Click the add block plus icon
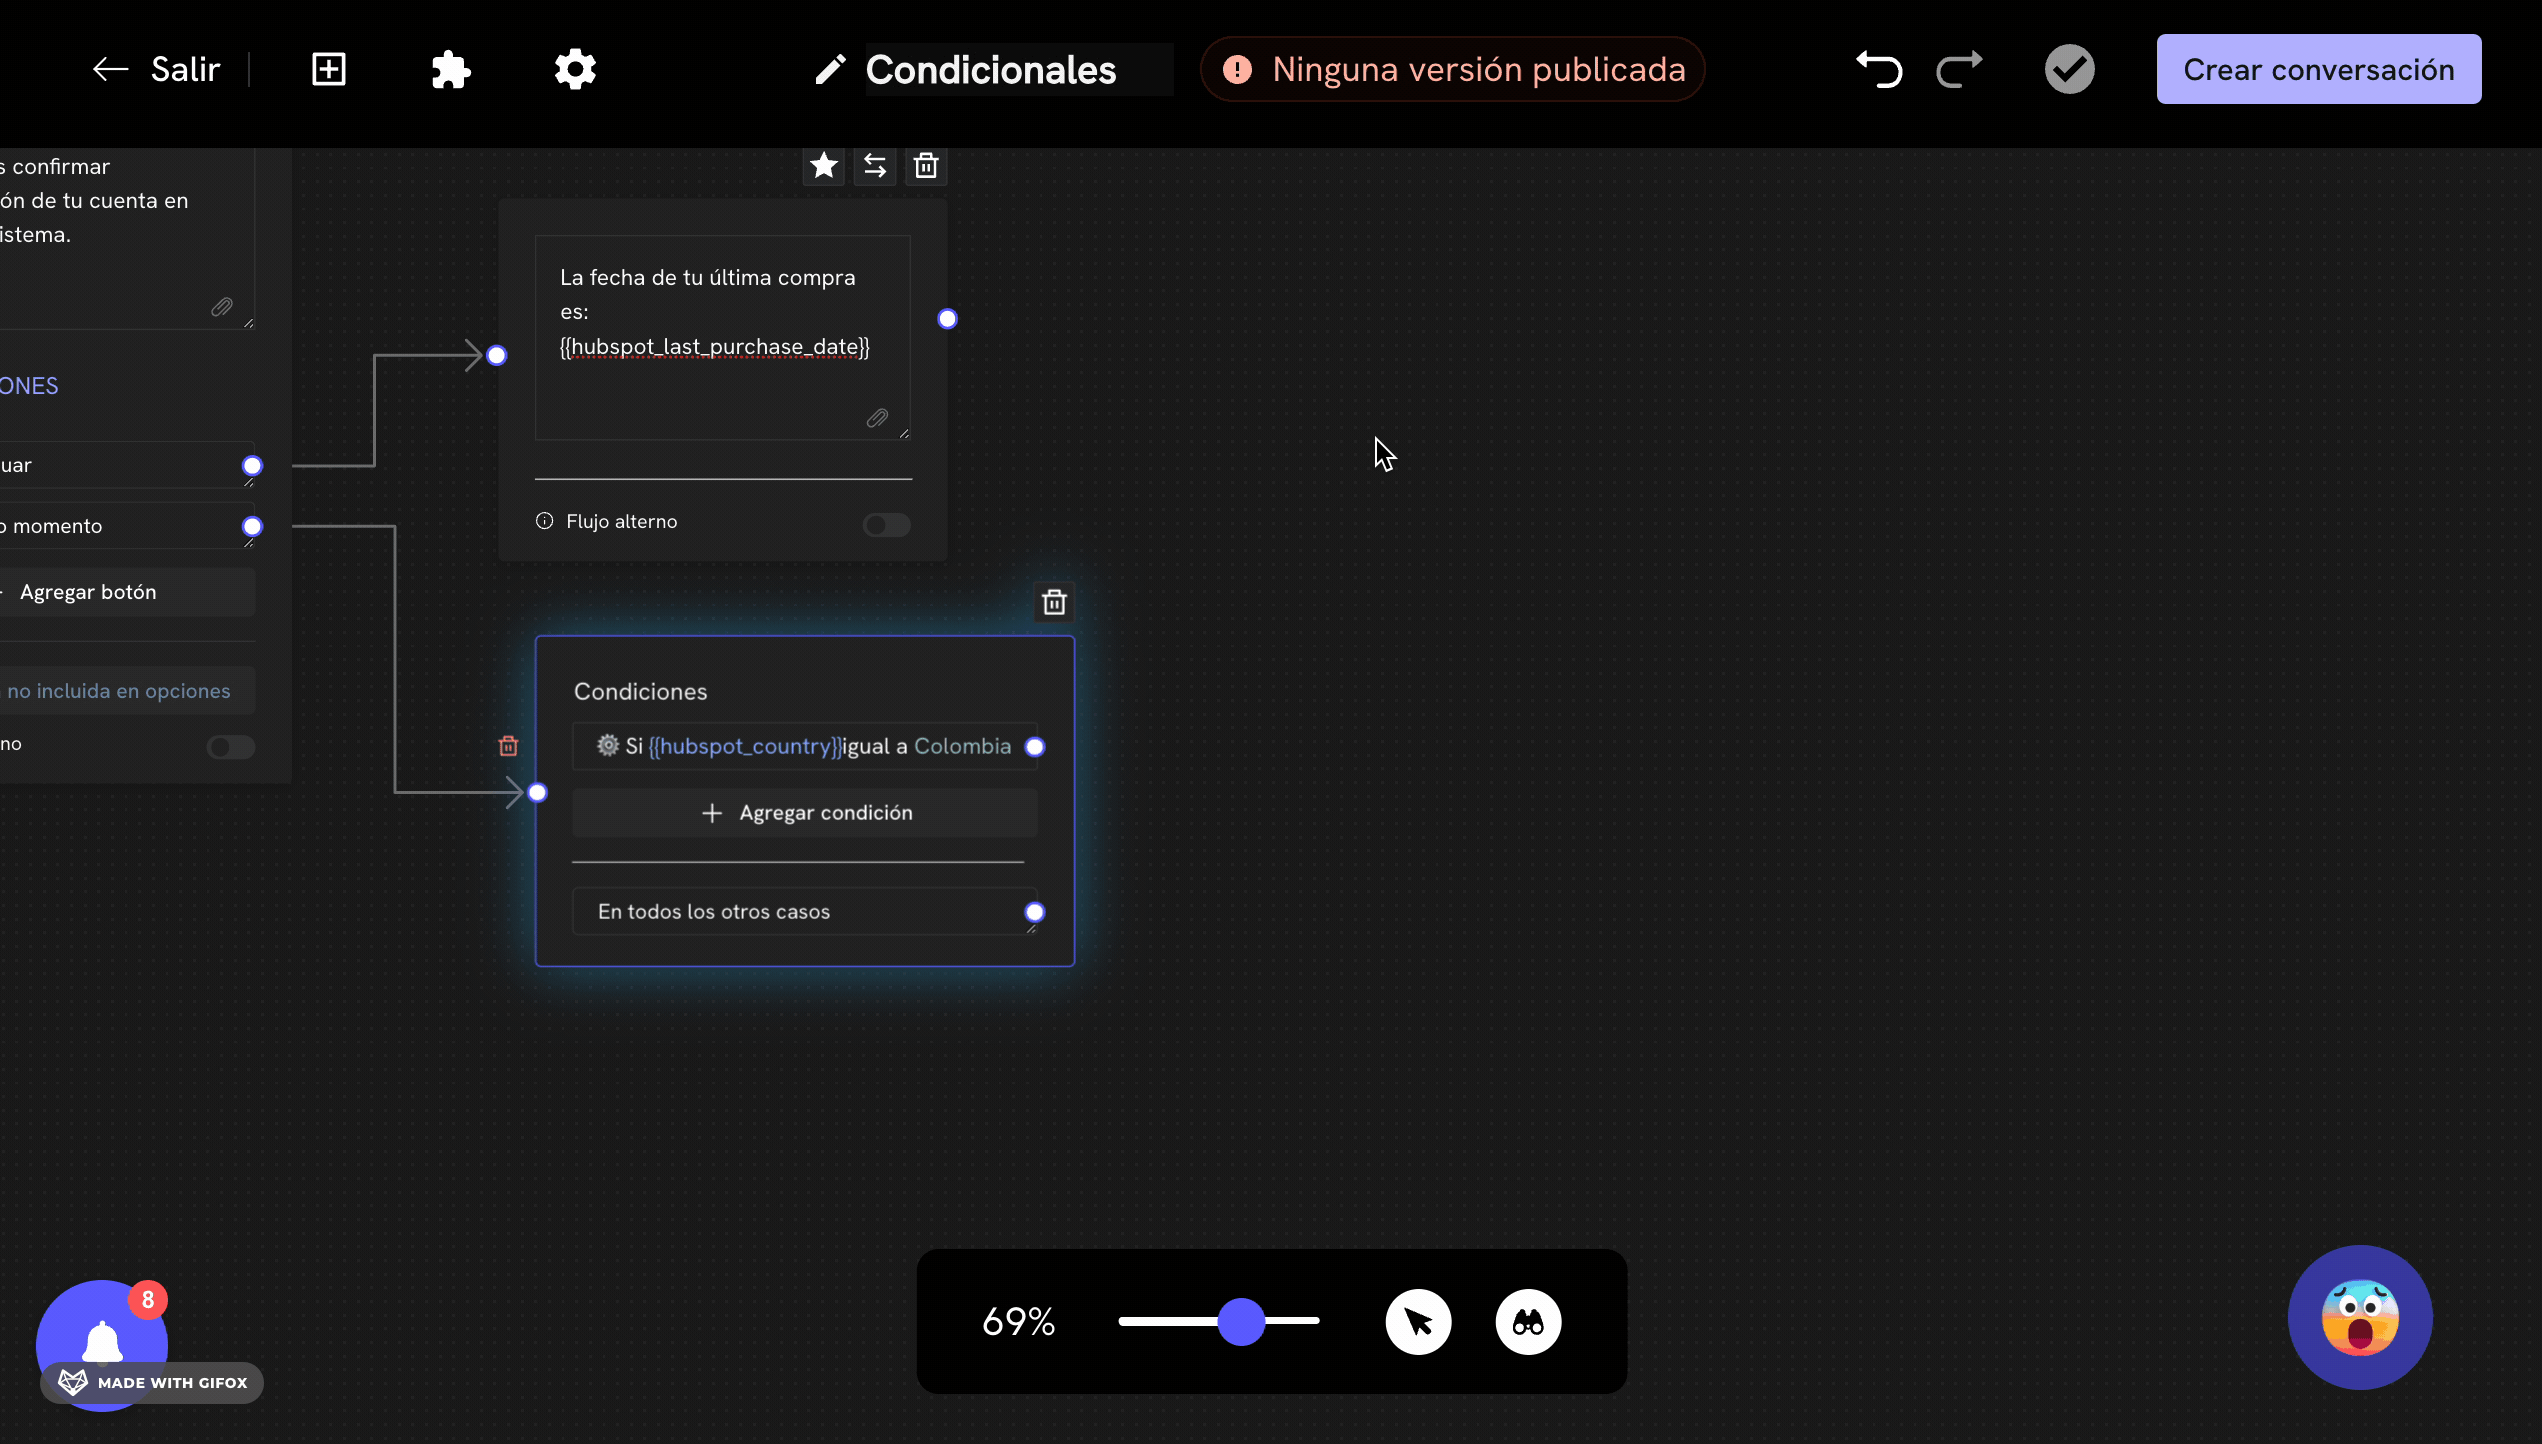The width and height of the screenshot is (2542, 1444). [328, 69]
